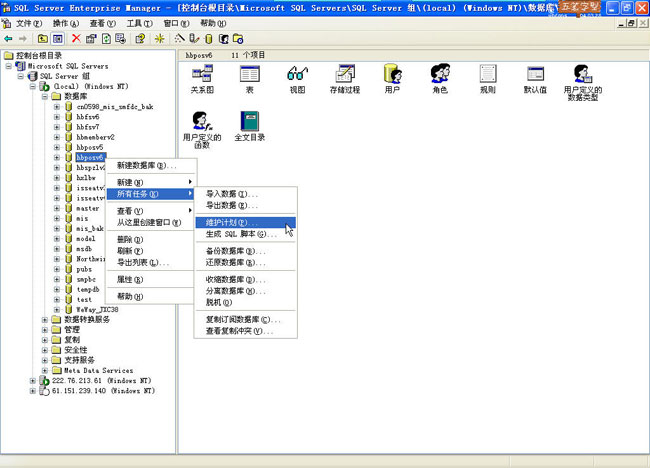Choose 属性(R) in context menu
The image size is (650, 468).
click(150, 280)
